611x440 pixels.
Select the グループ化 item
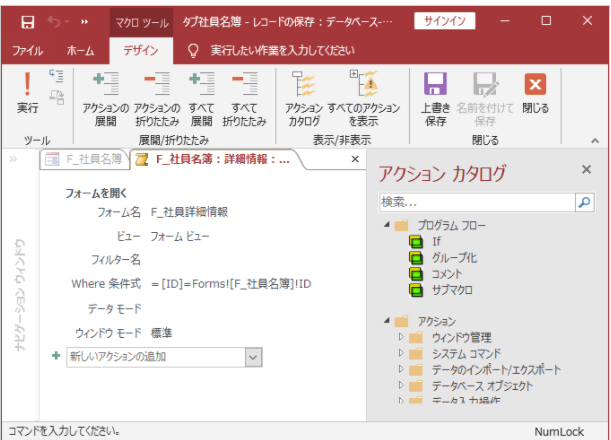tap(454, 258)
